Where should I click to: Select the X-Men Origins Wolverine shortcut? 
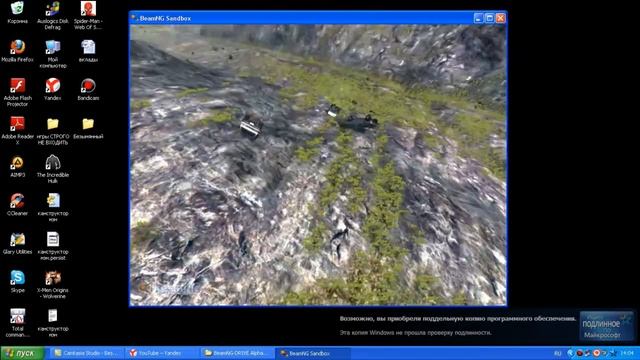(53, 284)
